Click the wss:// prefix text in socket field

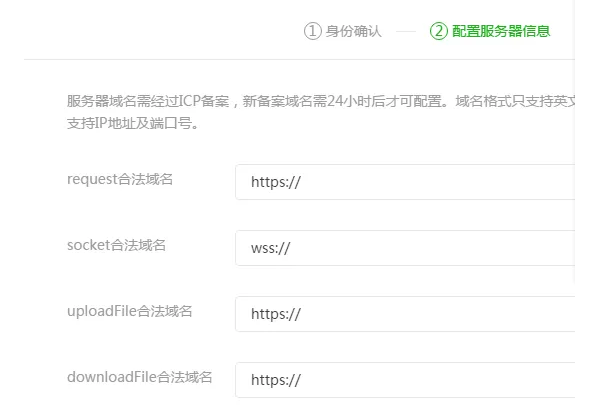tap(270, 248)
